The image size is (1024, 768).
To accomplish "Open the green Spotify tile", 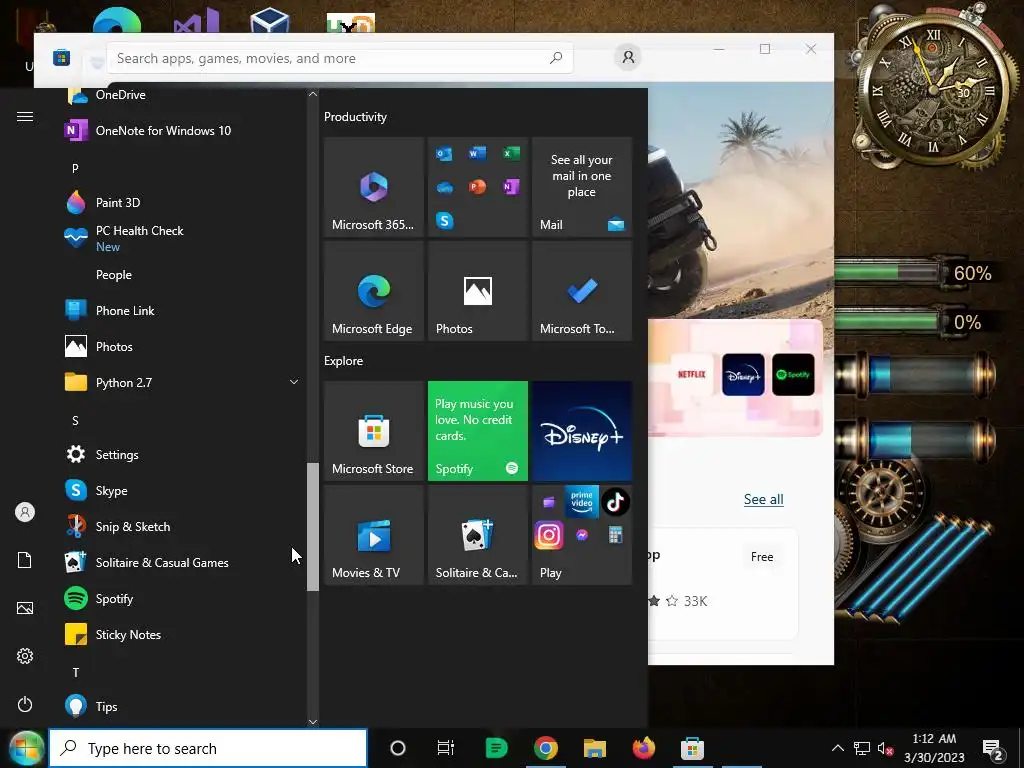I will pos(477,431).
